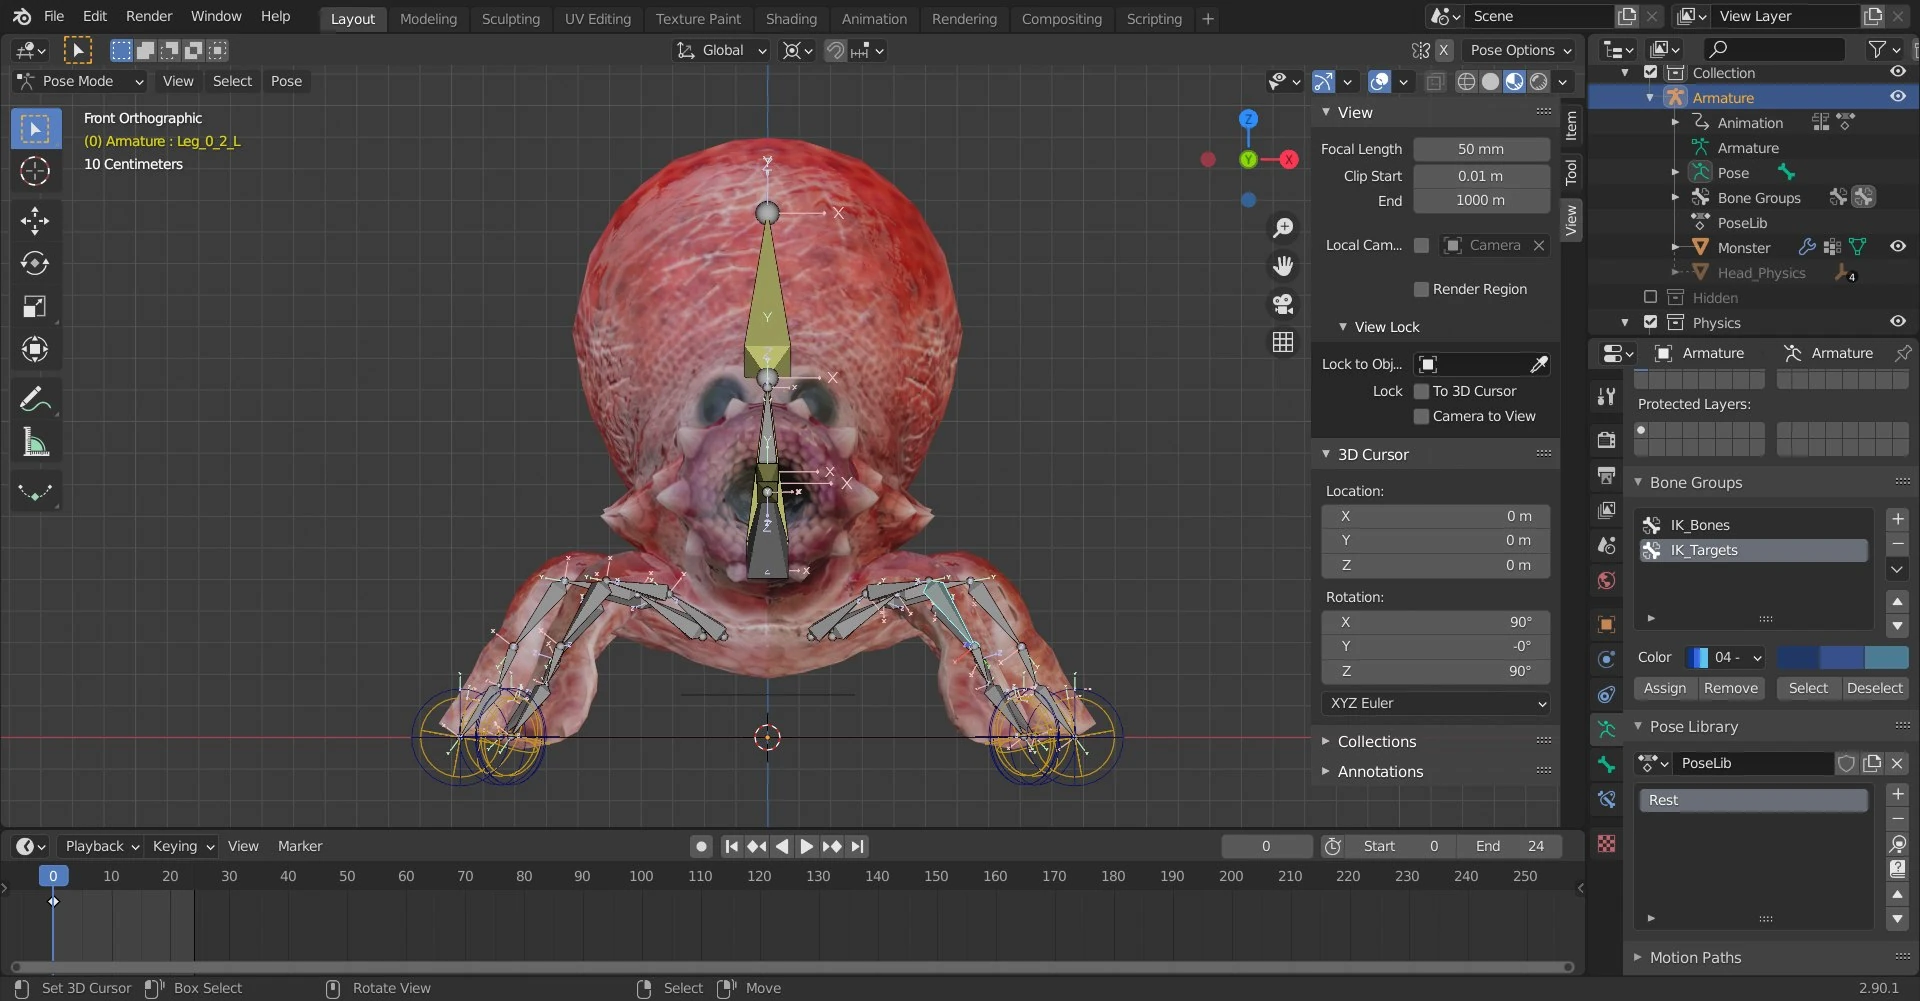Expand the Collections panel in the sidebar

1377,741
